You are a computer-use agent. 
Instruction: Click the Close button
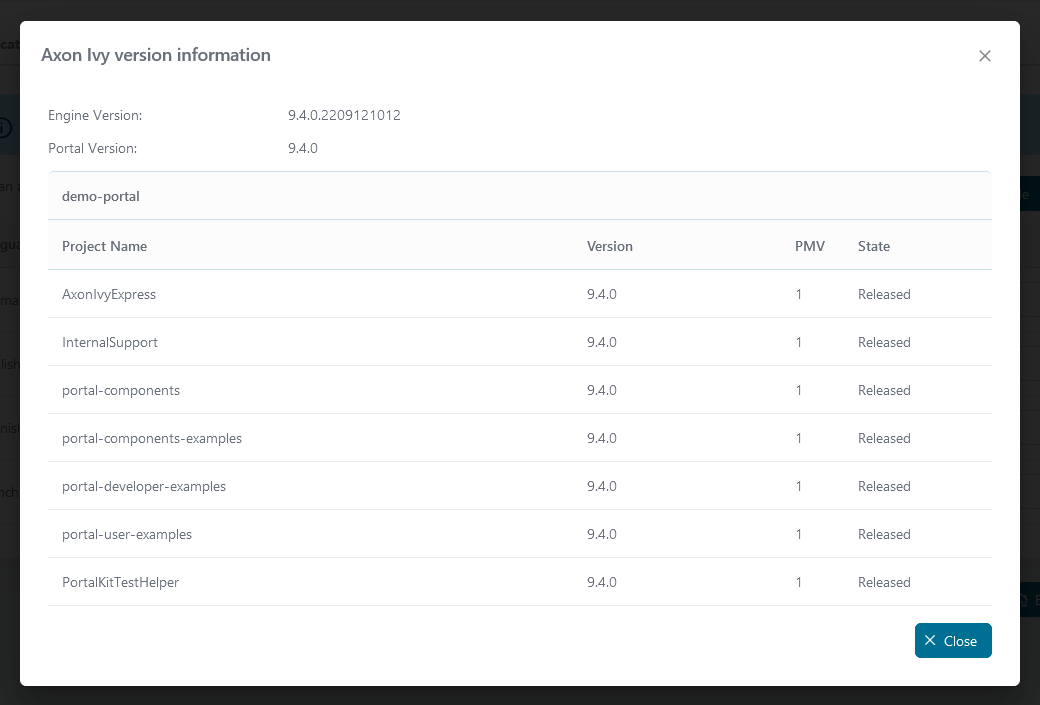[x=953, y=641]
